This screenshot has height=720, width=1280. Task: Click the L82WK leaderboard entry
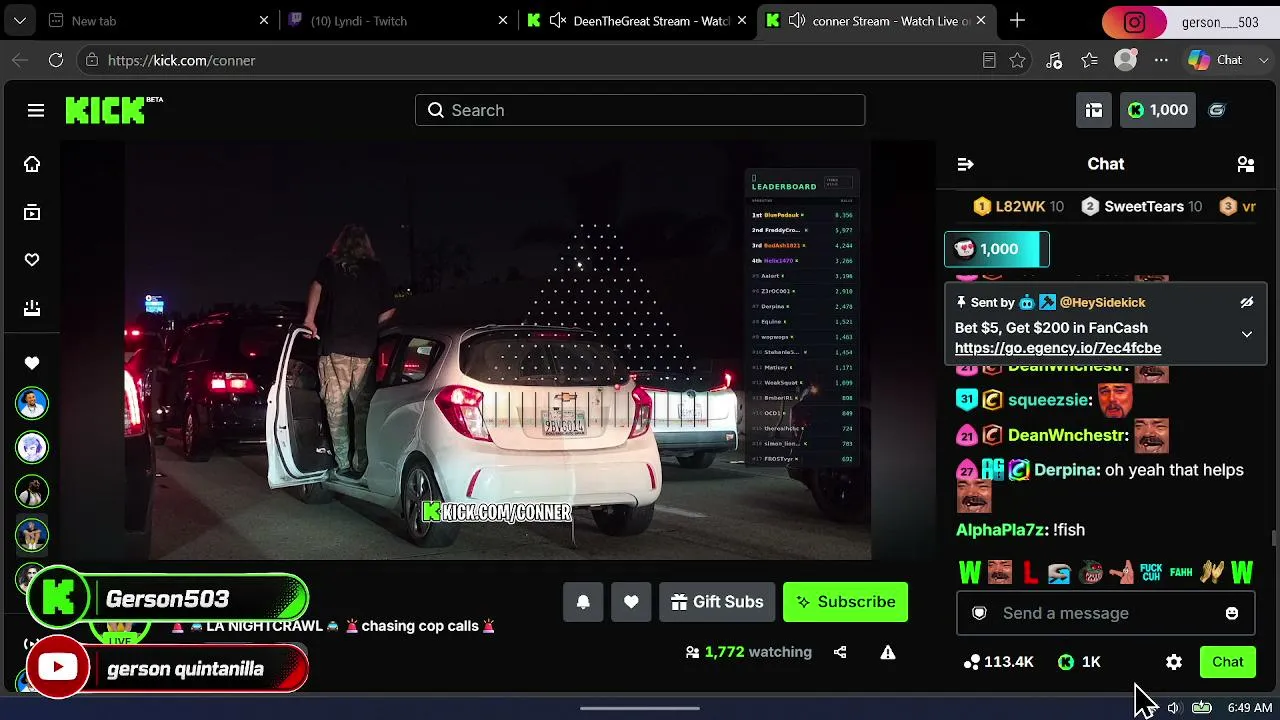pyautogui.click(x=1018, y=207)
